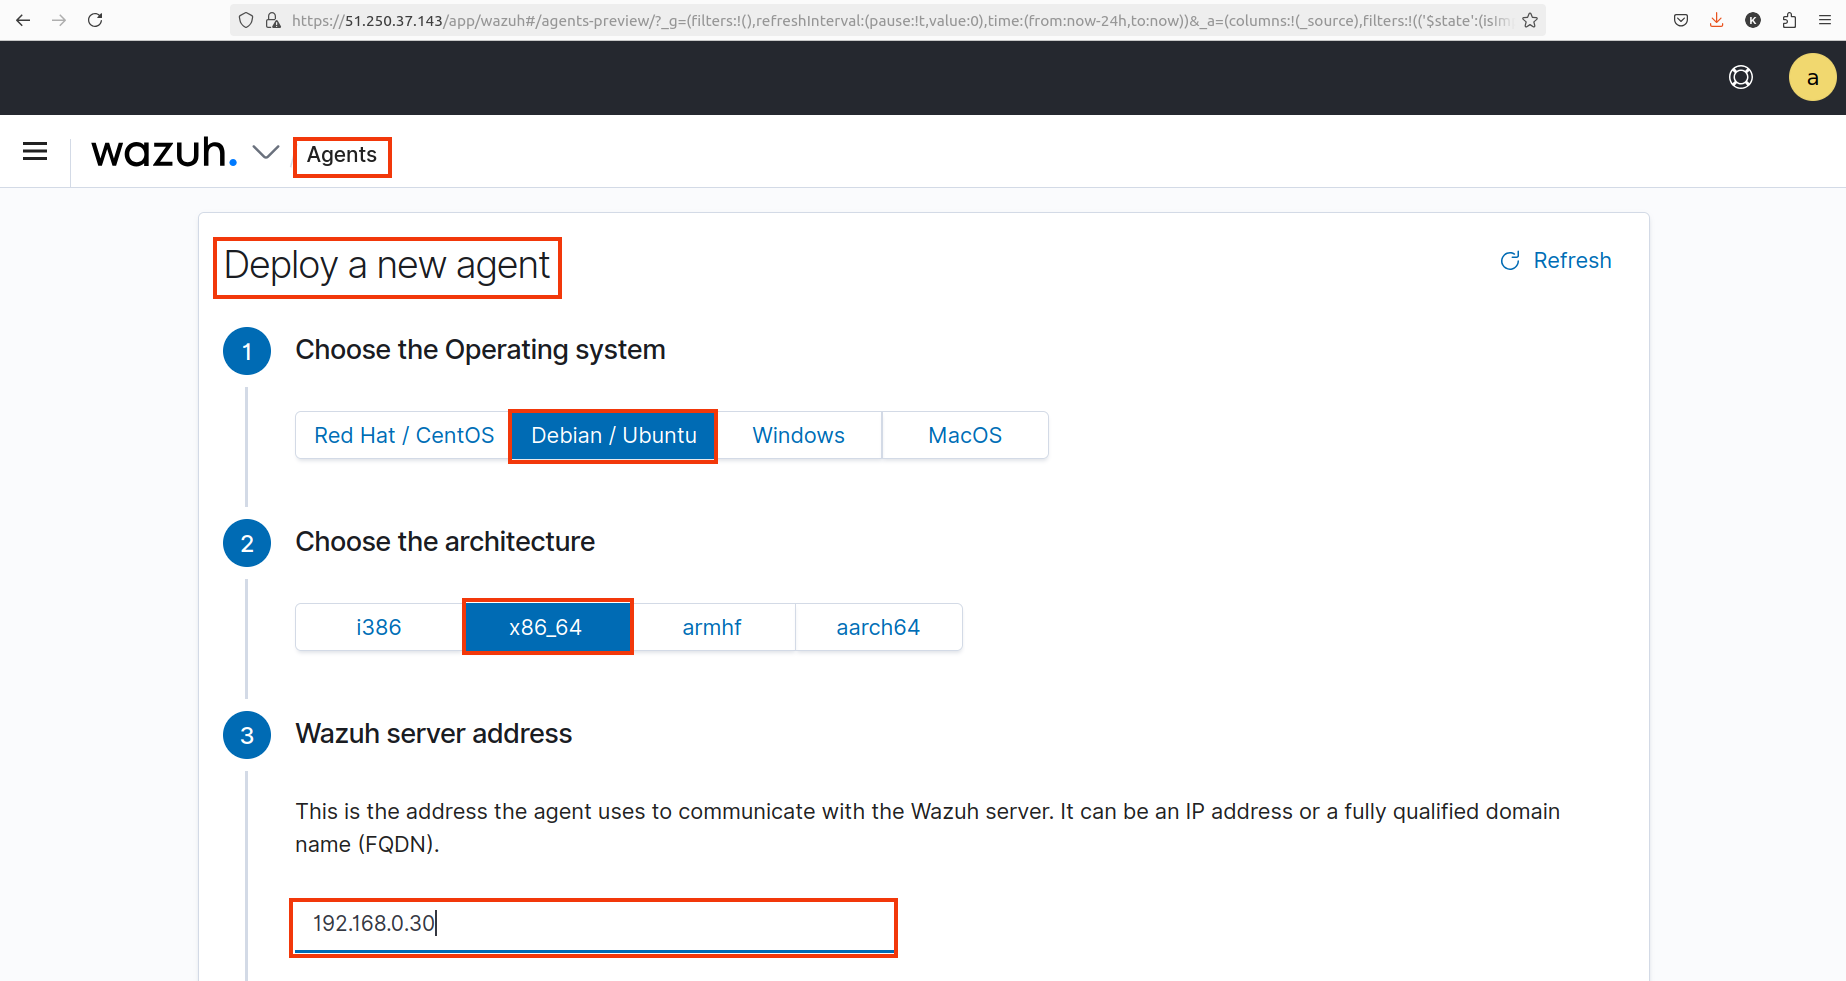Bookmark this page with the star icon
This screenshot has height=981, width=1846.
tap(1530, 20)
